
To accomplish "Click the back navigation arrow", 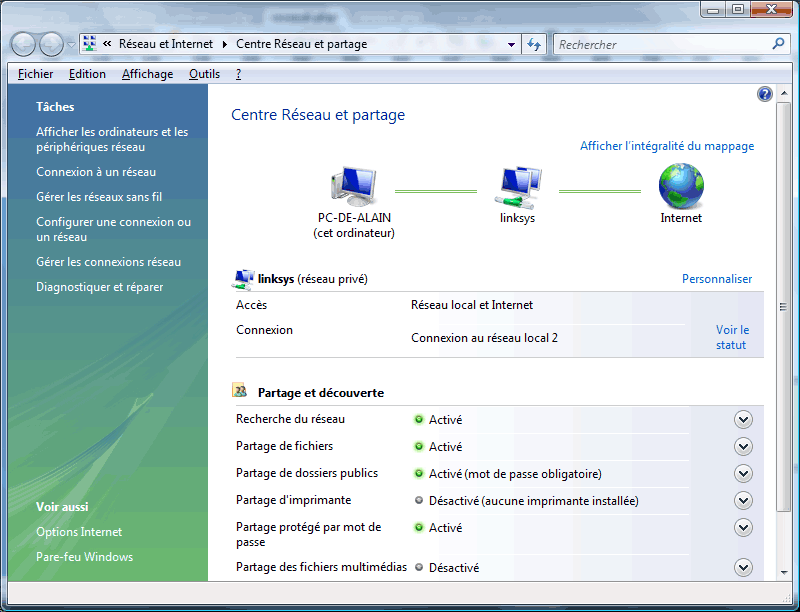I will point(24,44).
